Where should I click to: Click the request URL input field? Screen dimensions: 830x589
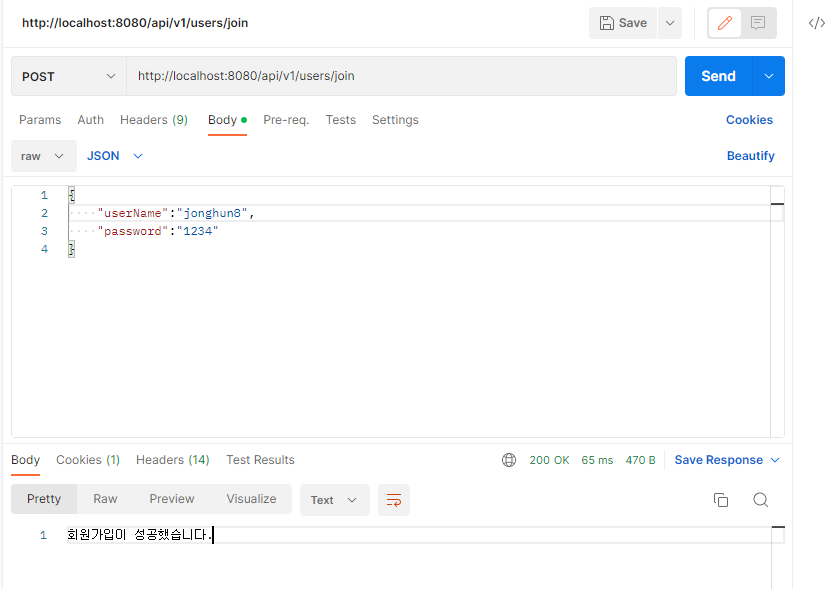(x=401, y=76)
